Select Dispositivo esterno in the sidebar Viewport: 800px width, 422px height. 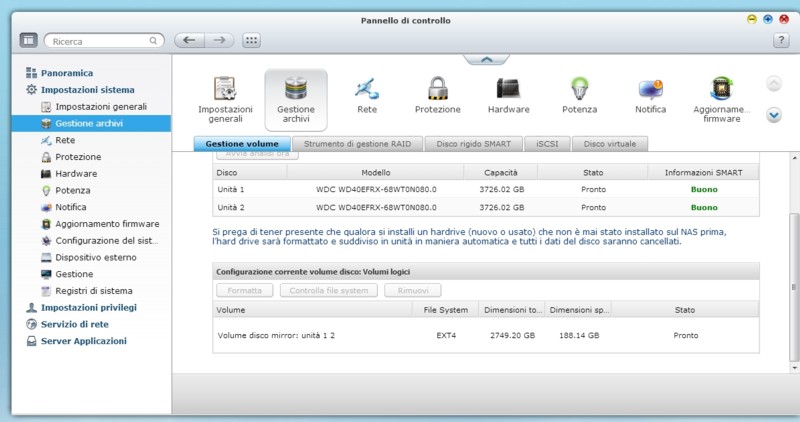point(98,257)
